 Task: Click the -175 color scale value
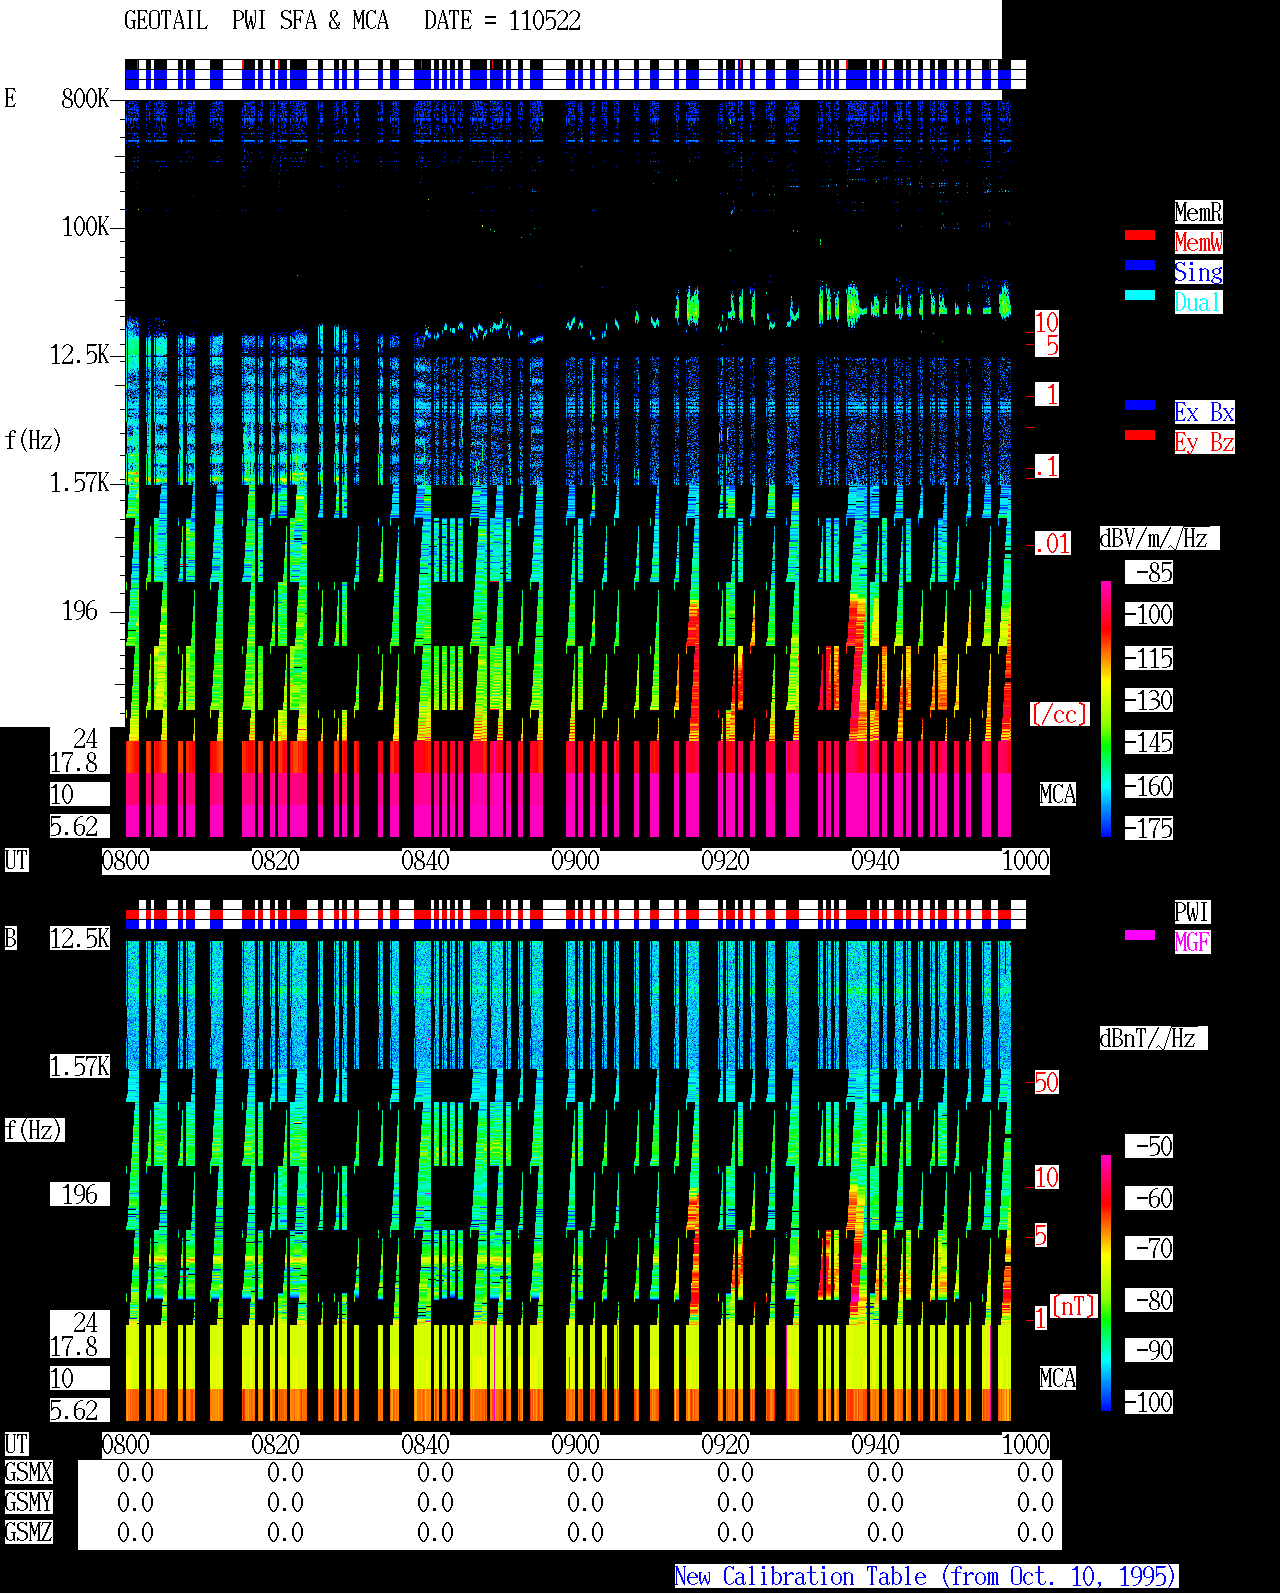(1149, 828)
